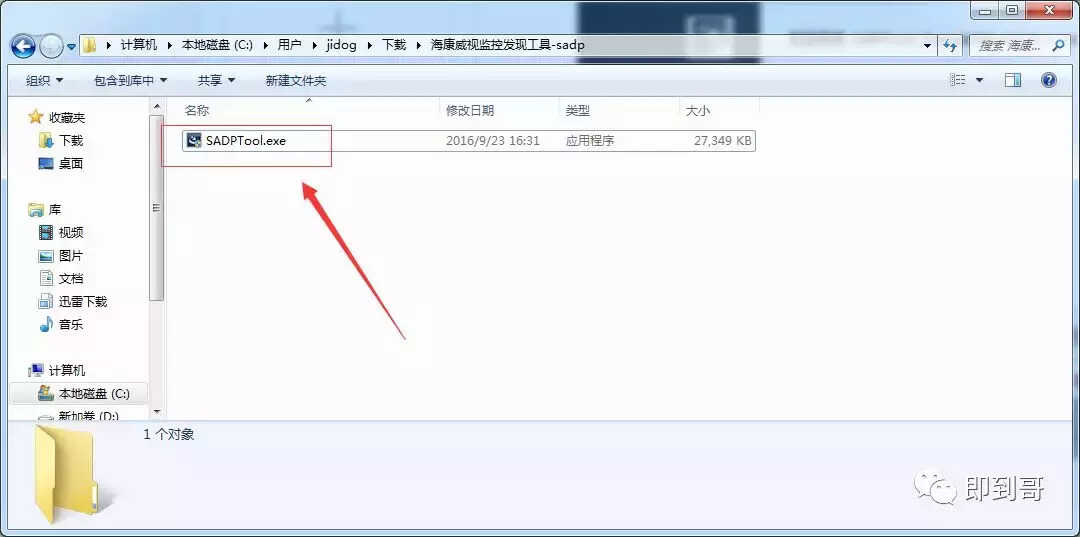The image size is (1080, 537).
Task: Select 收藏夹 in the navigation pane
Action: click(x=67, y=118)
